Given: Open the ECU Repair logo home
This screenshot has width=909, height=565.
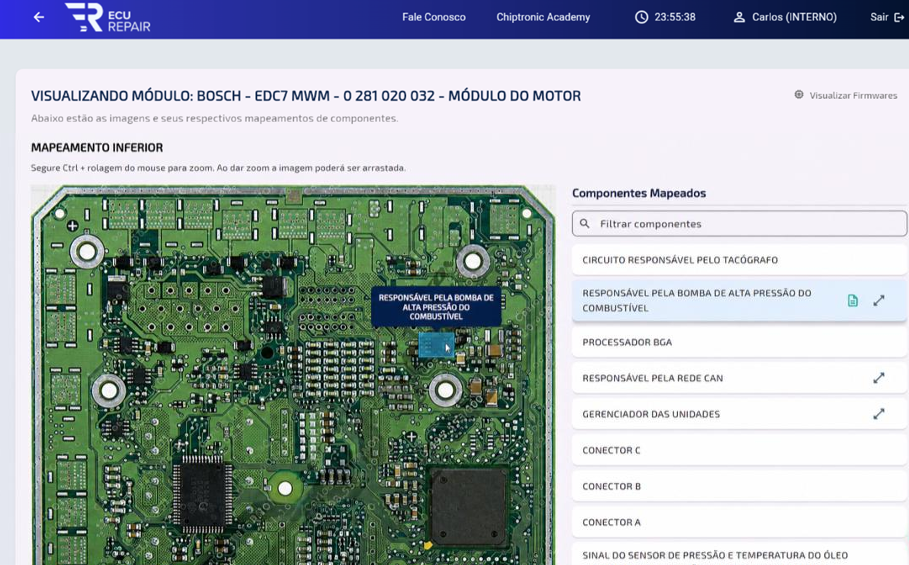Looking at the screenshot, I should [108, 17].
